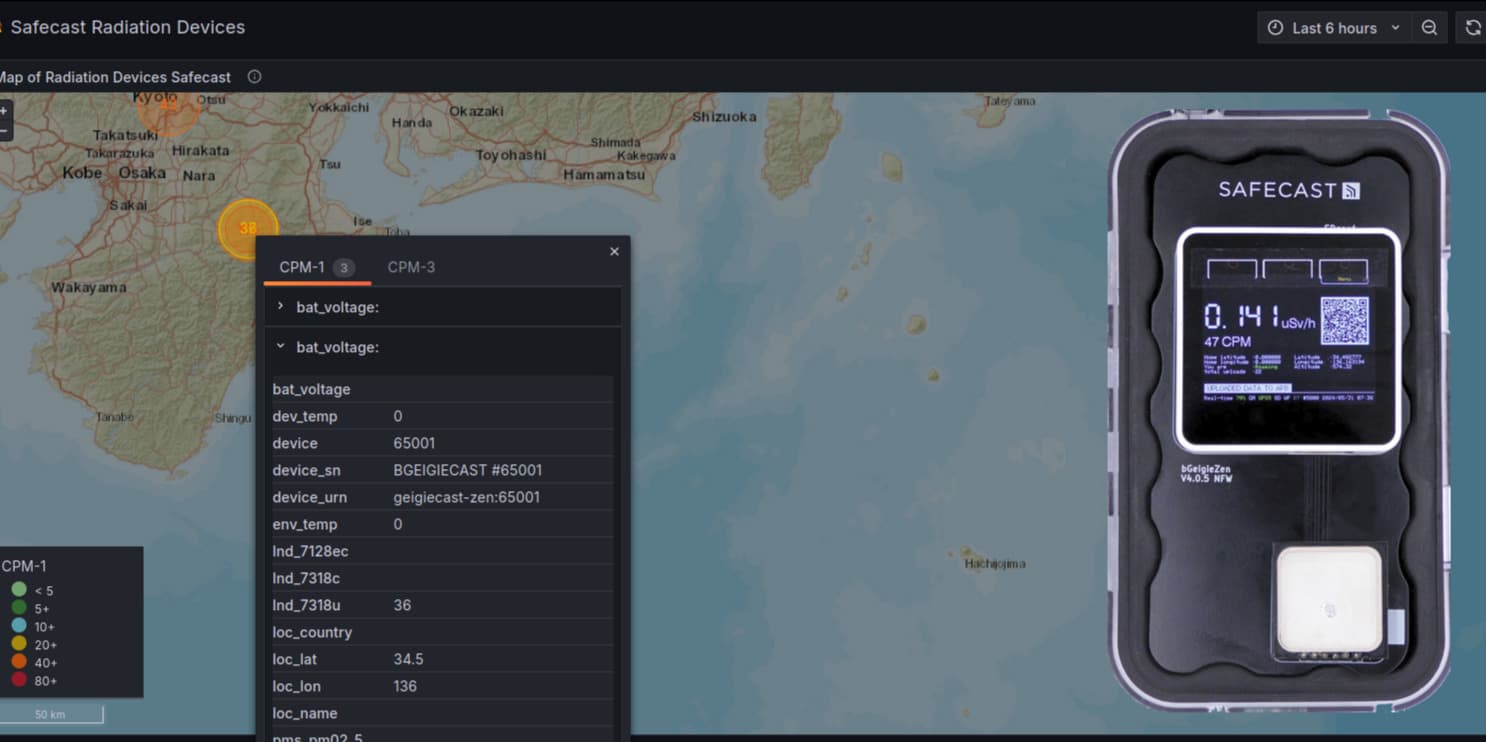The width and height of the screenshot is (1486, 742).
Task: Click the Safecast bGeigieZen device image
Action: tap(1279, 412)
